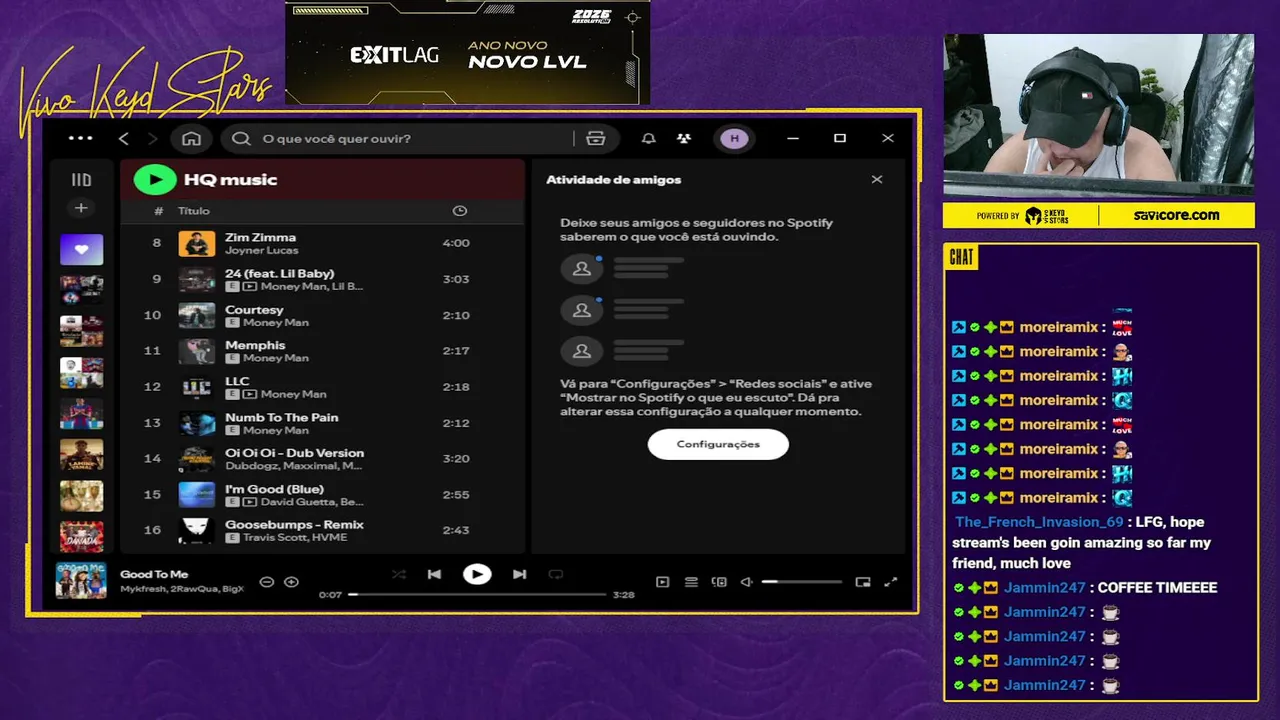Click the Your Library icon

click(81, 180)
